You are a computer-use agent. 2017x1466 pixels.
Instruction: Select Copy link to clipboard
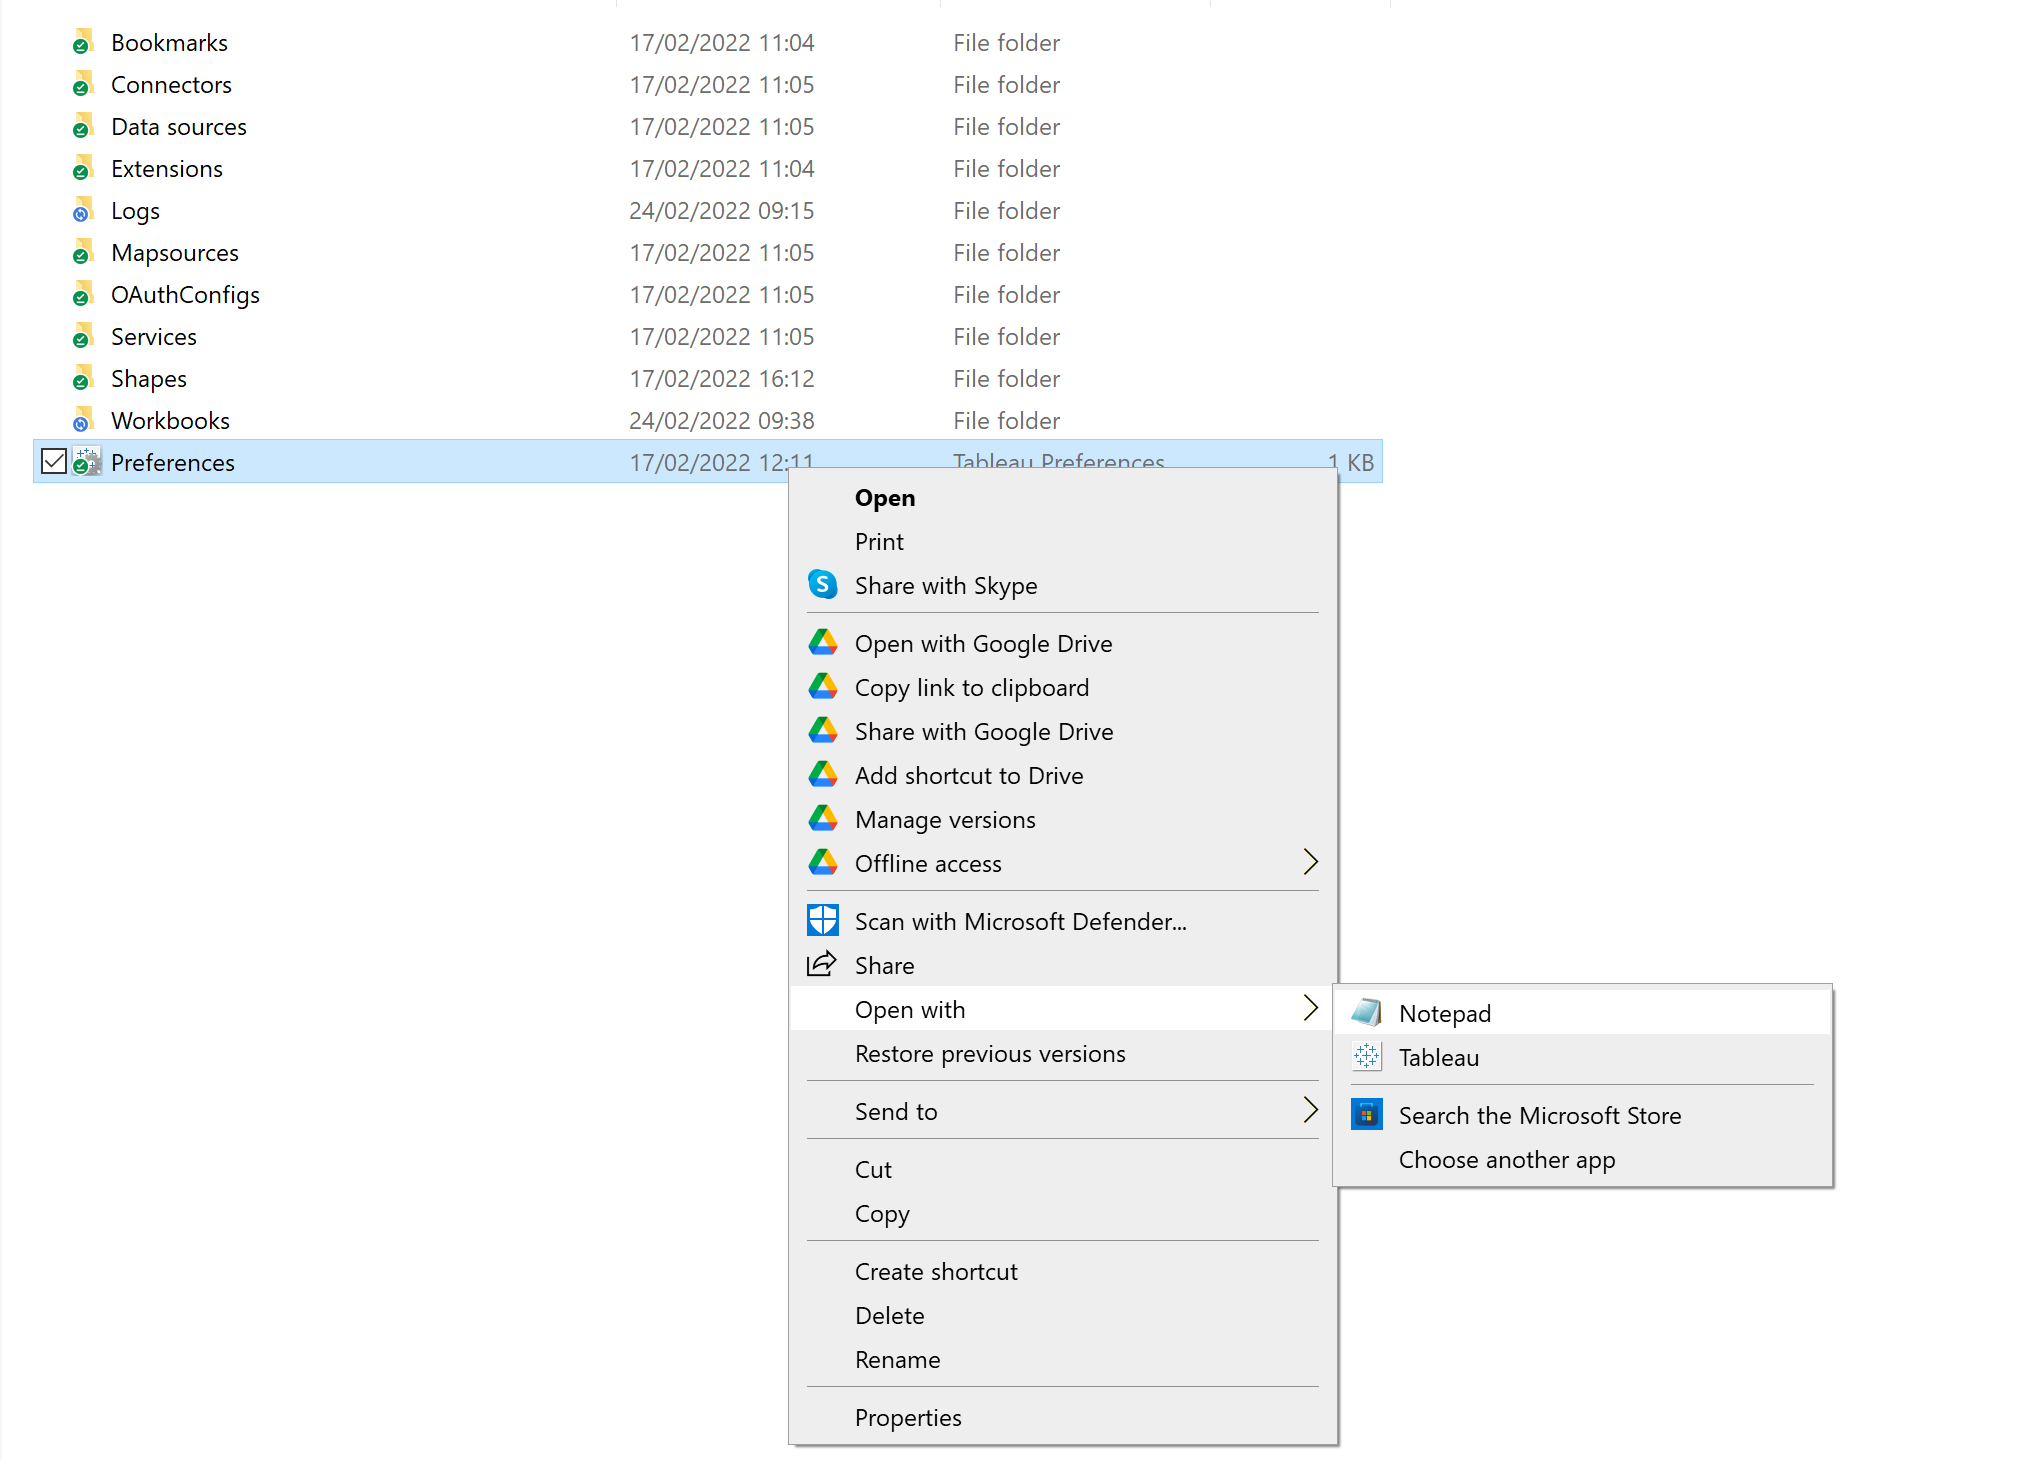(x=971, y=687)
